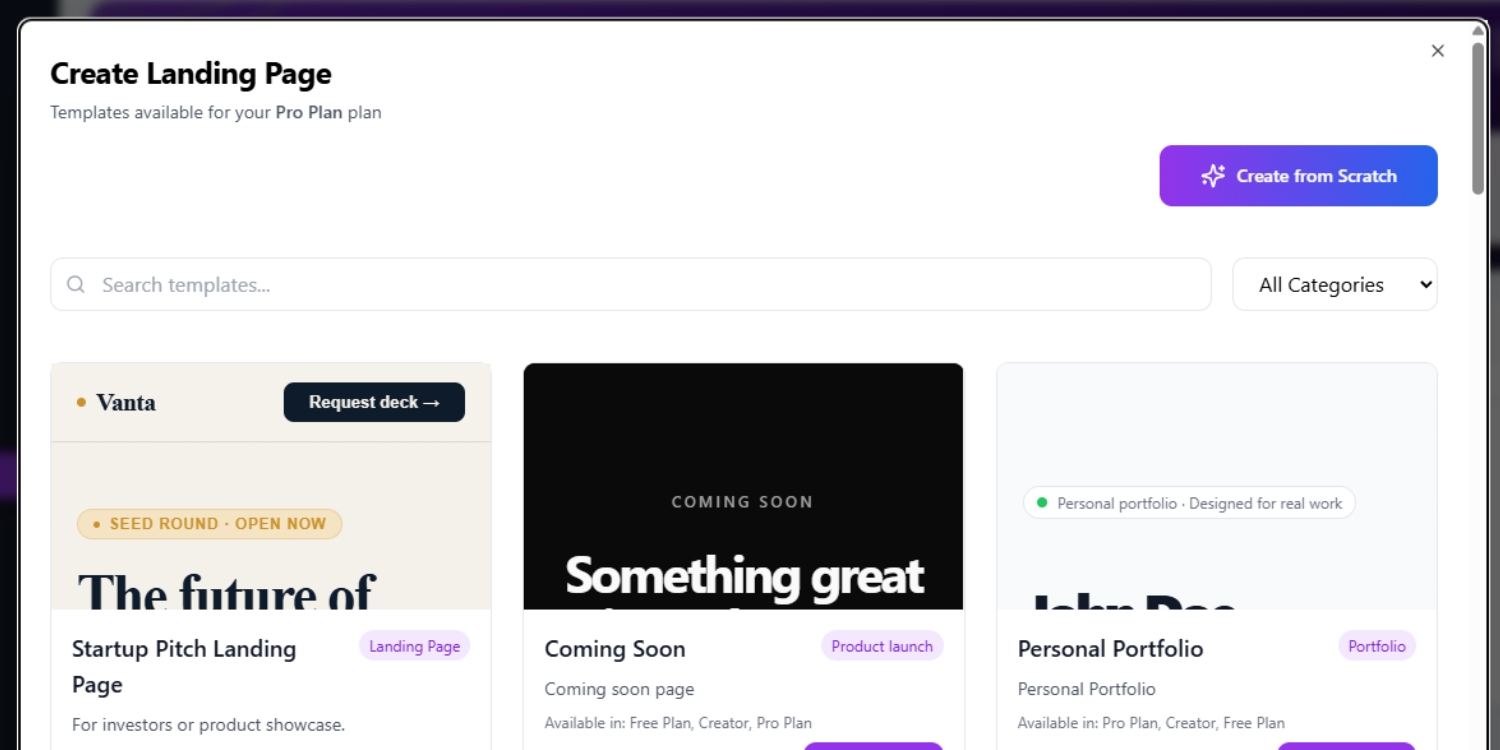Select the Portfolio category tag
This screenshot has width=1500, height=750.
pos(1376,646)
